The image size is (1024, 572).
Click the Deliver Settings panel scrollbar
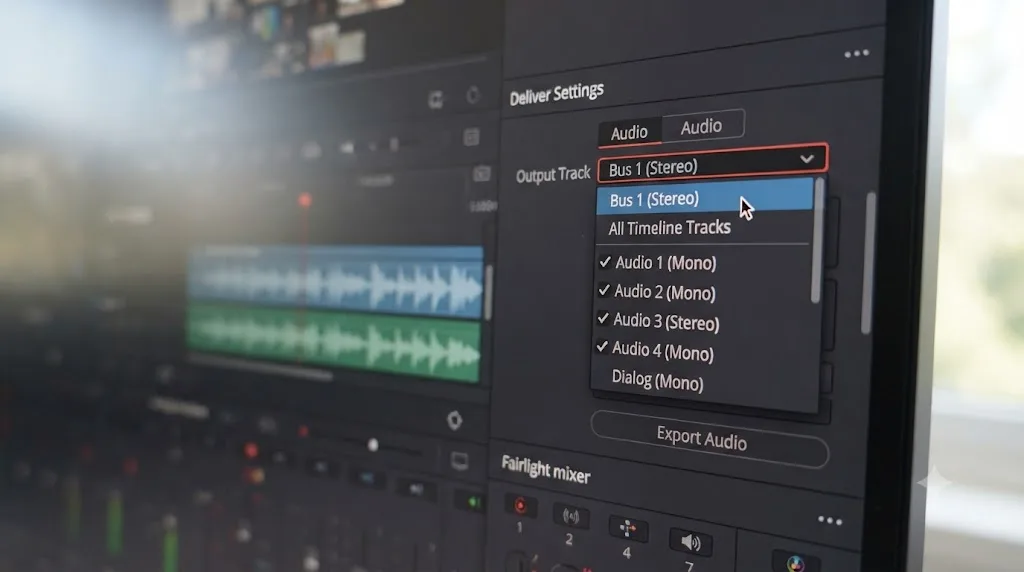869,264
